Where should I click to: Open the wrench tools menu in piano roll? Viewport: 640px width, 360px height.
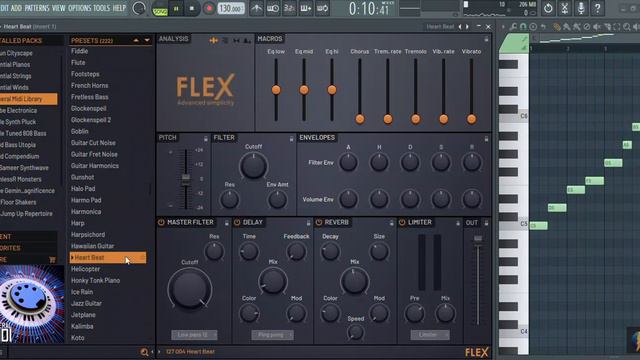click(513, 27)
